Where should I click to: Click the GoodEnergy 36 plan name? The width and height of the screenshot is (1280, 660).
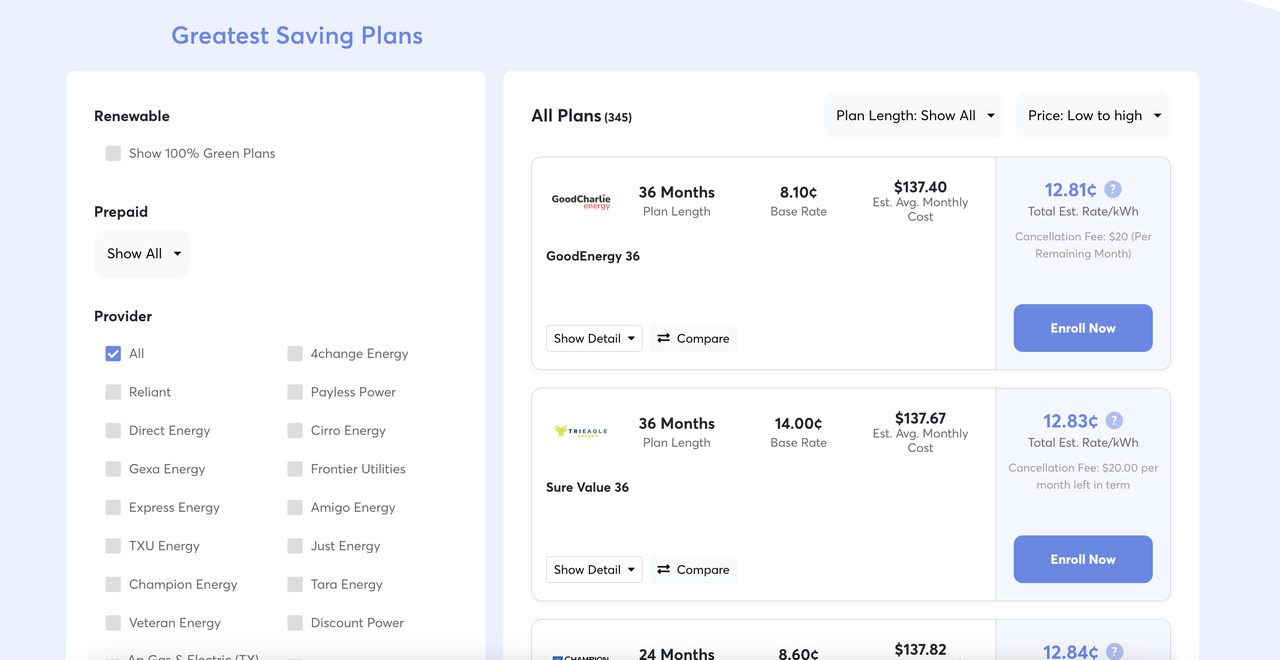coord(593,256)
